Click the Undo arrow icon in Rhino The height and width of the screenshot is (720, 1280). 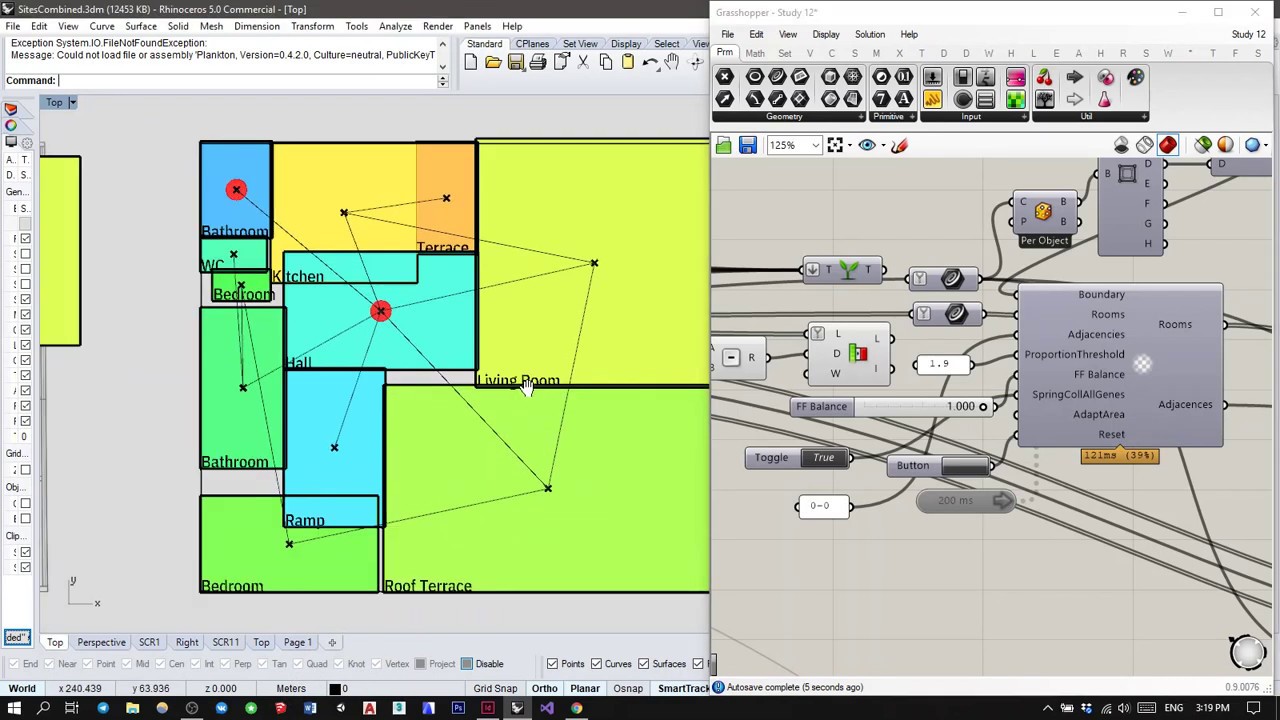click(x=650, y=62)
